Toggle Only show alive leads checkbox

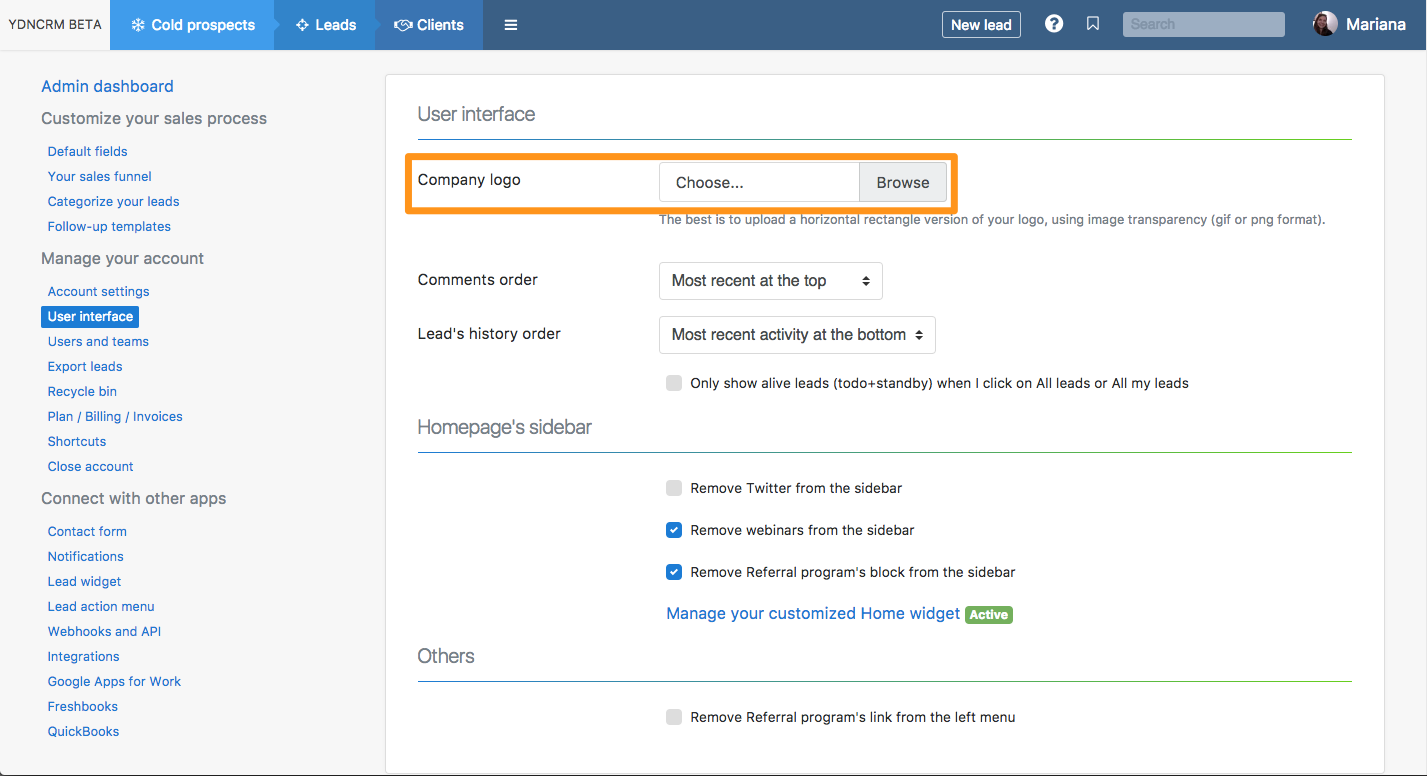tap(674, 383)
